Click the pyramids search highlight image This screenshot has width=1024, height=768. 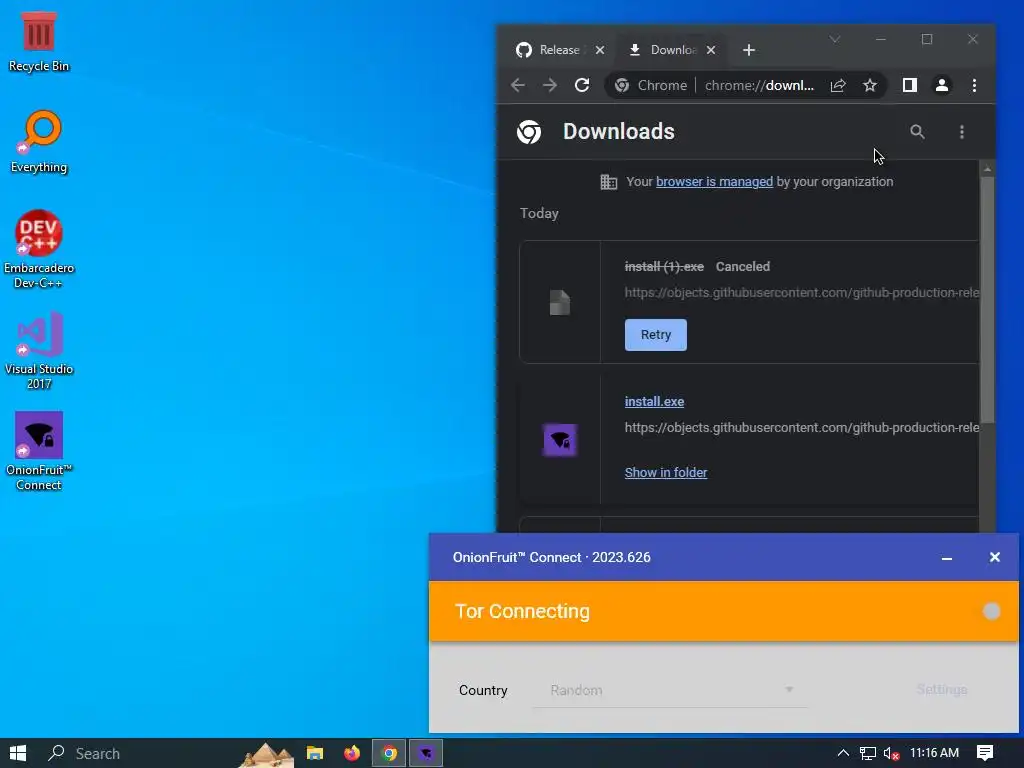click(x=266, y=754)
